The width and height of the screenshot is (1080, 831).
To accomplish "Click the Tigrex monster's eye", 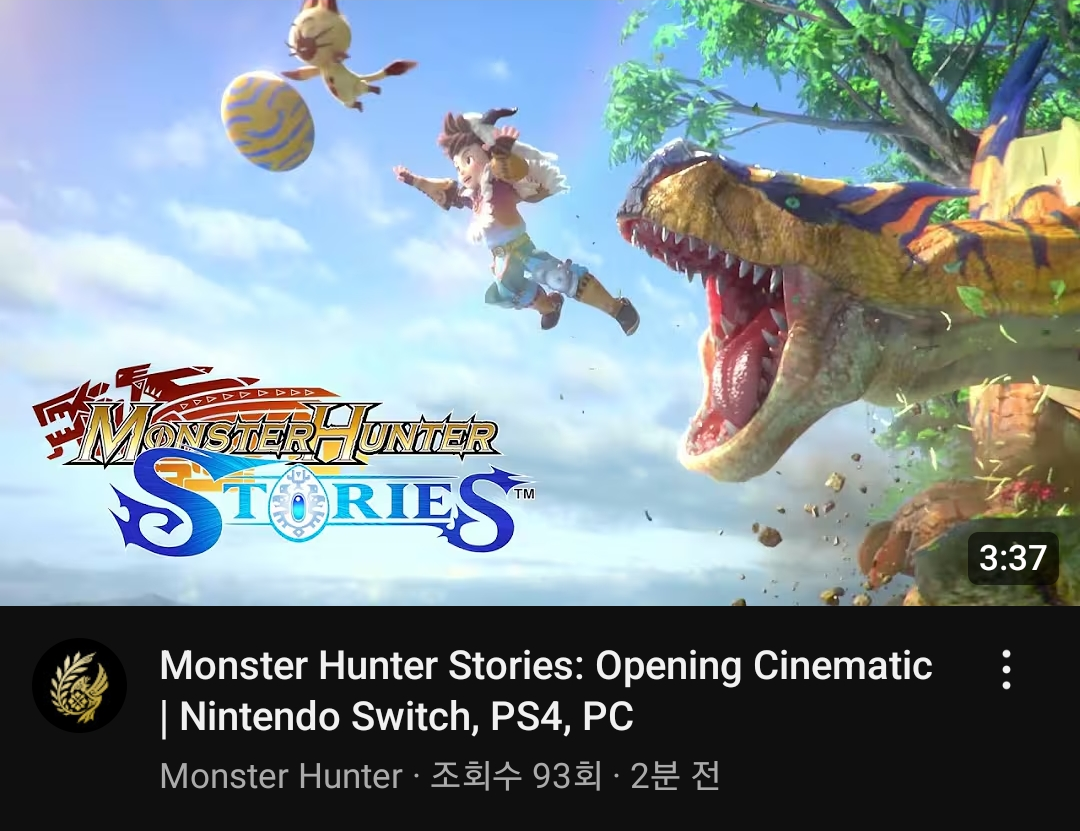I will tap(793, 203).
